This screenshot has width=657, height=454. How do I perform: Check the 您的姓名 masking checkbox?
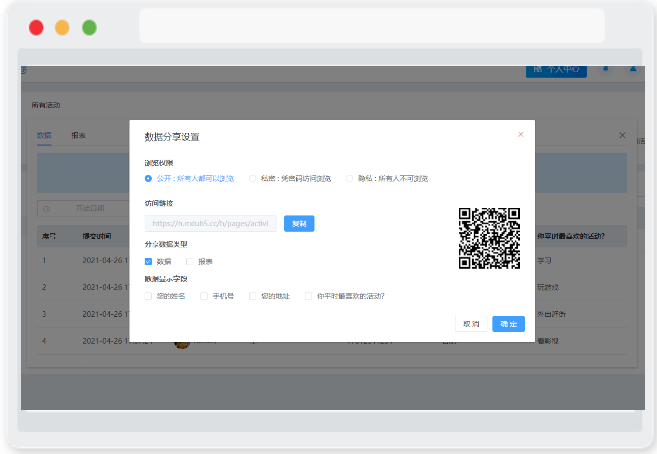click(148, 296)
